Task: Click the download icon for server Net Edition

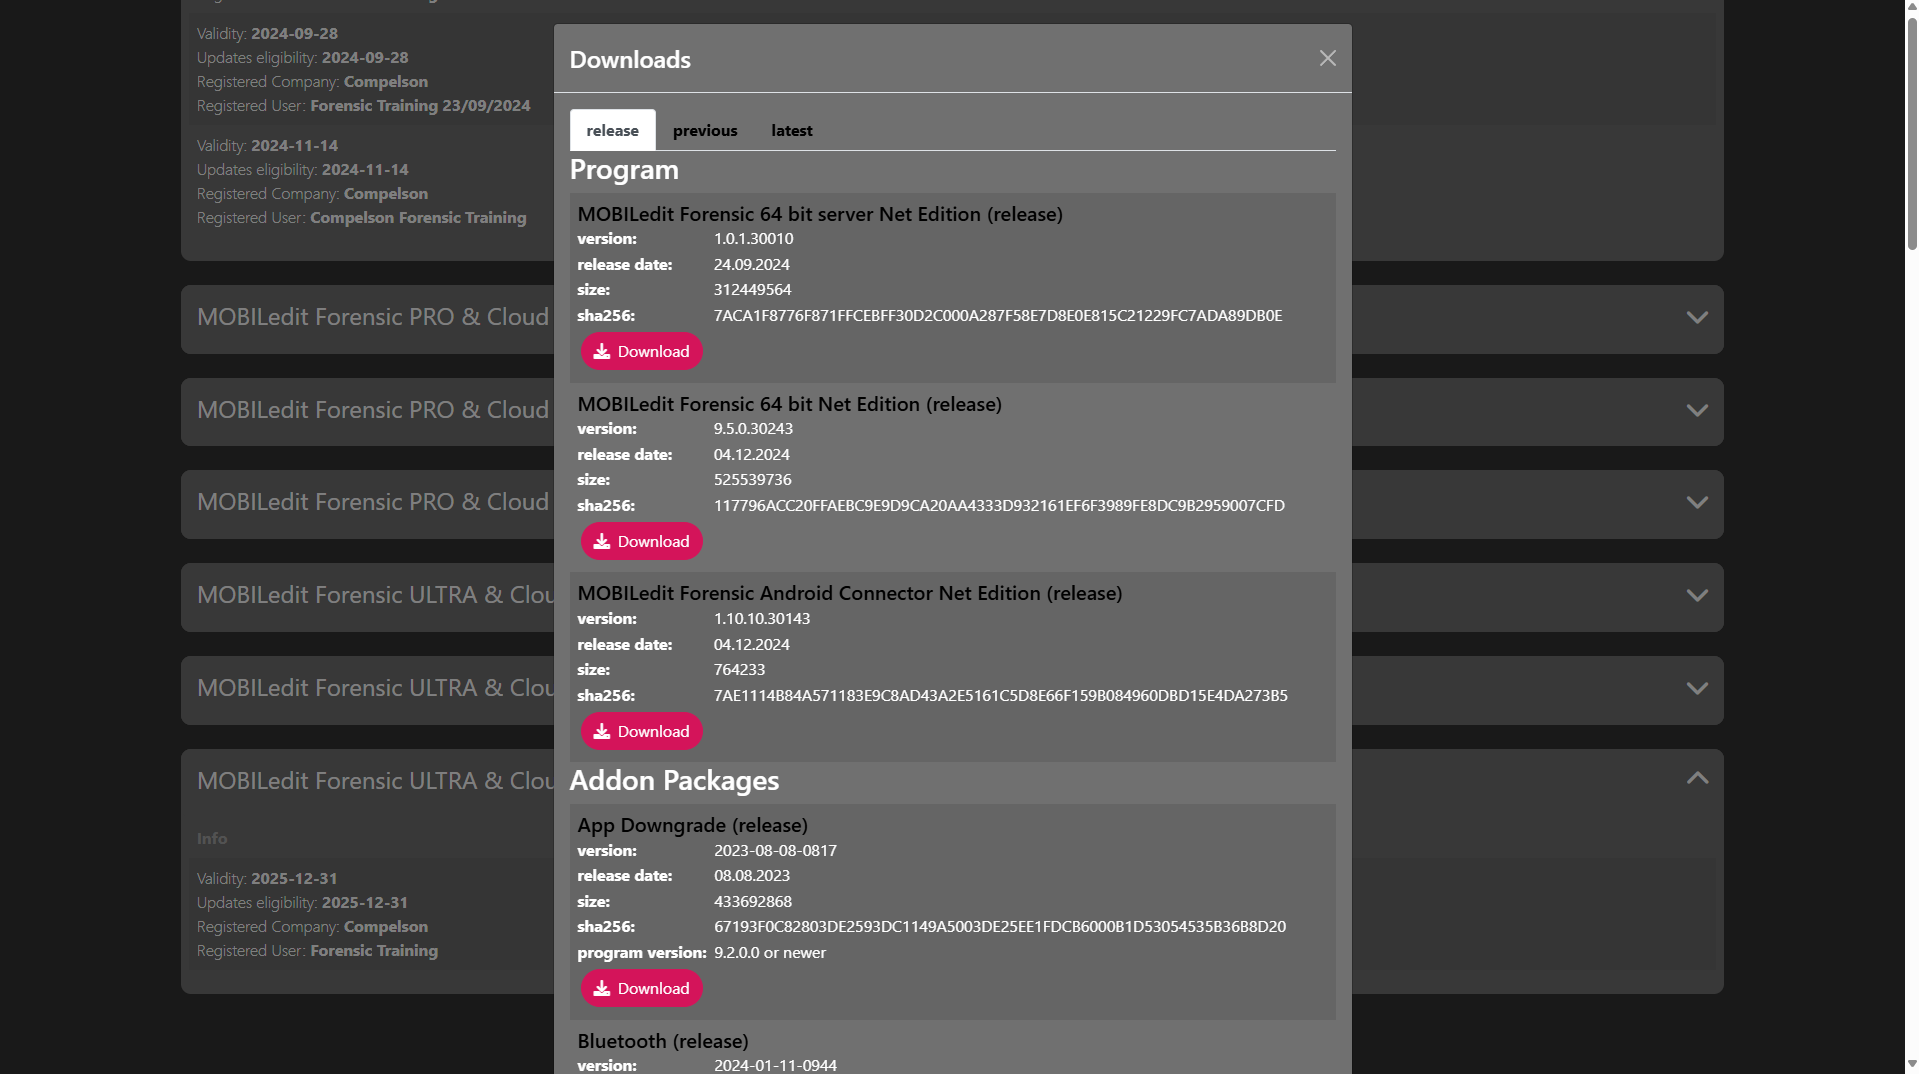Action: pos(602,351)
